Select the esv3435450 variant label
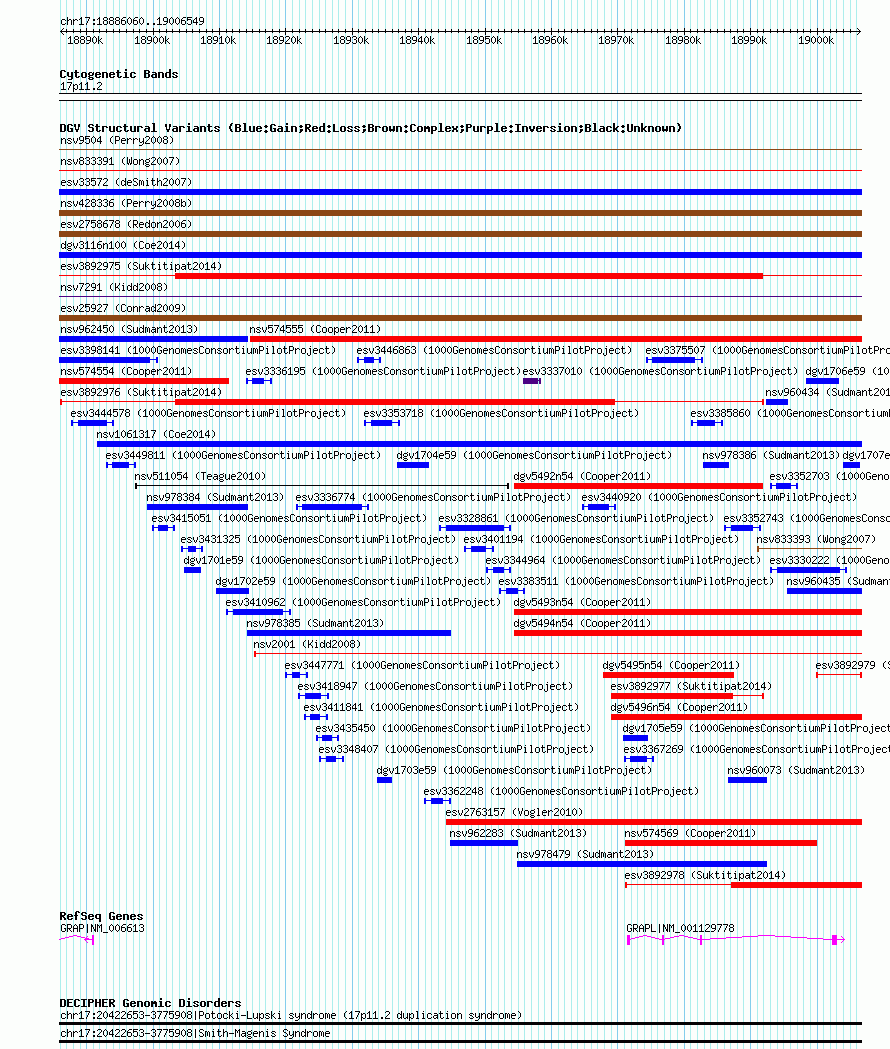The image size is (890, 1049). (x=453, y=729)
